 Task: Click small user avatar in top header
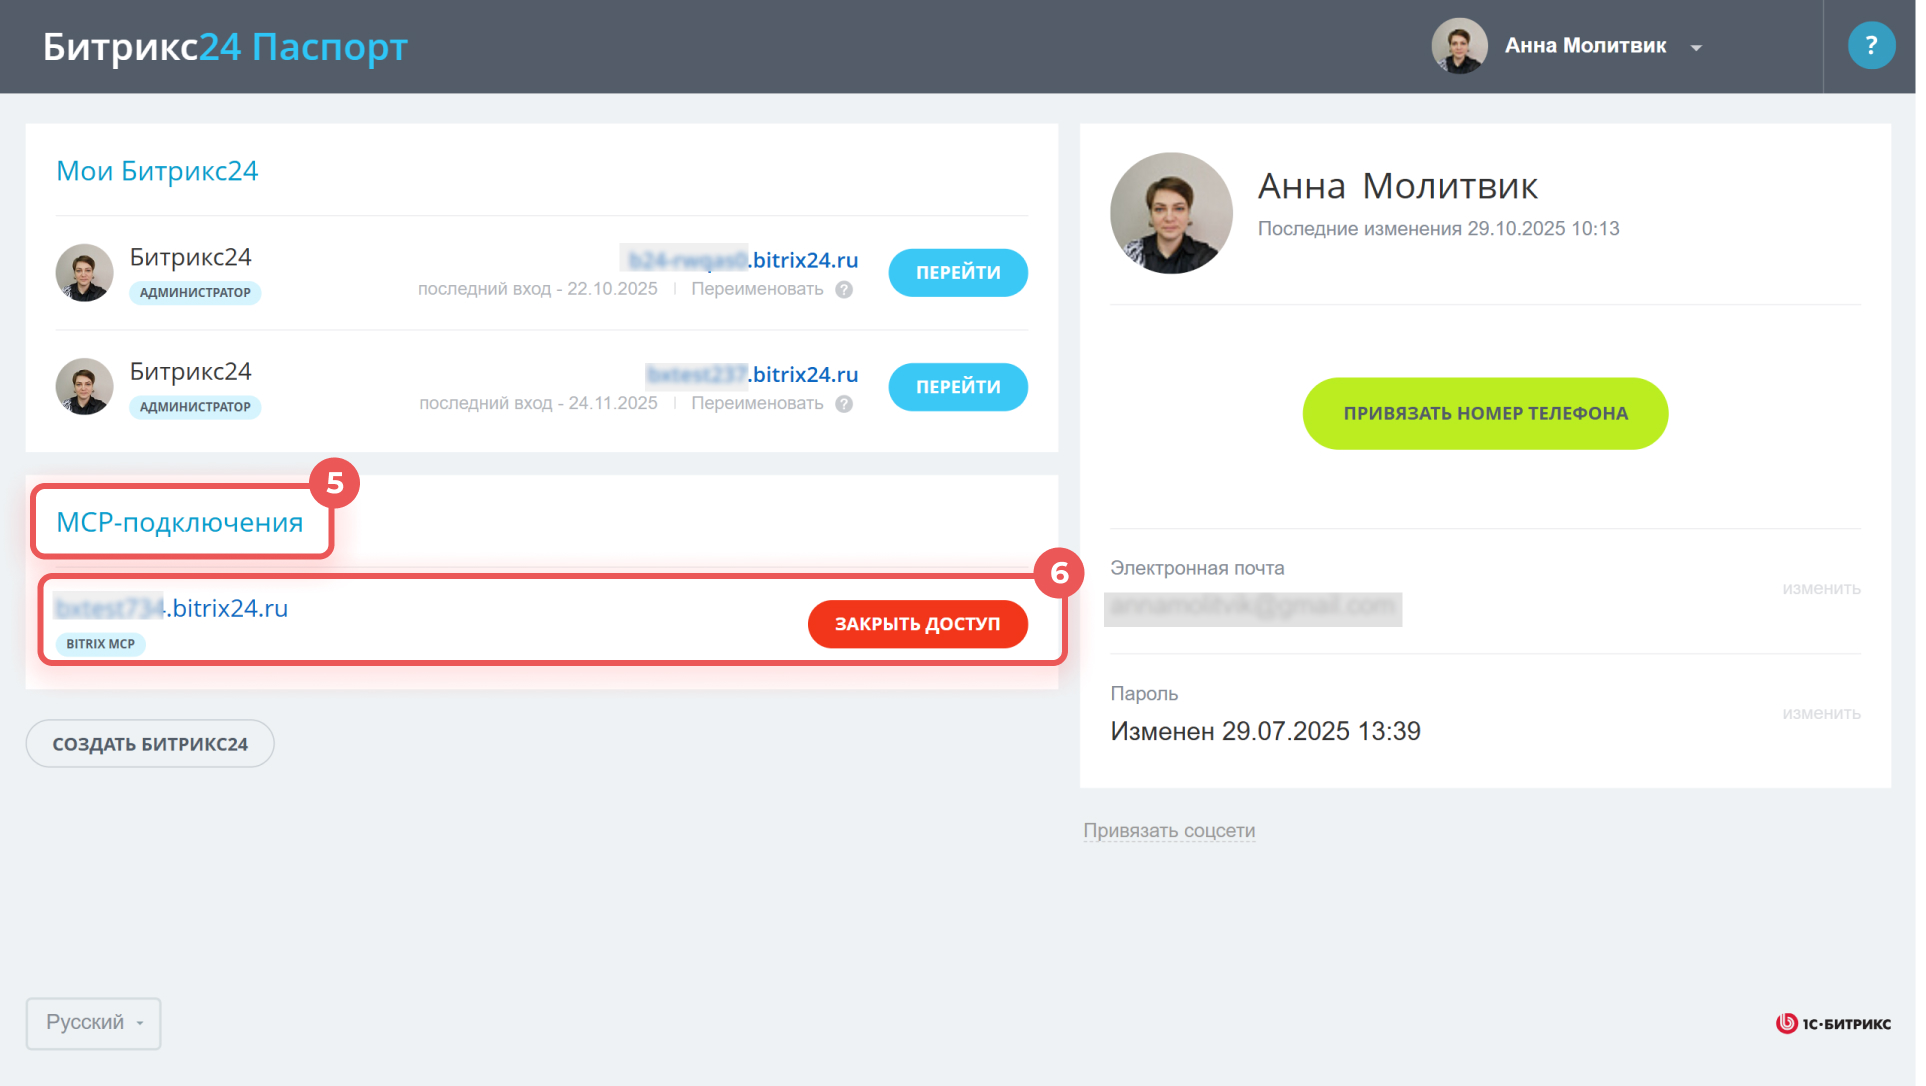(1458, 46)
